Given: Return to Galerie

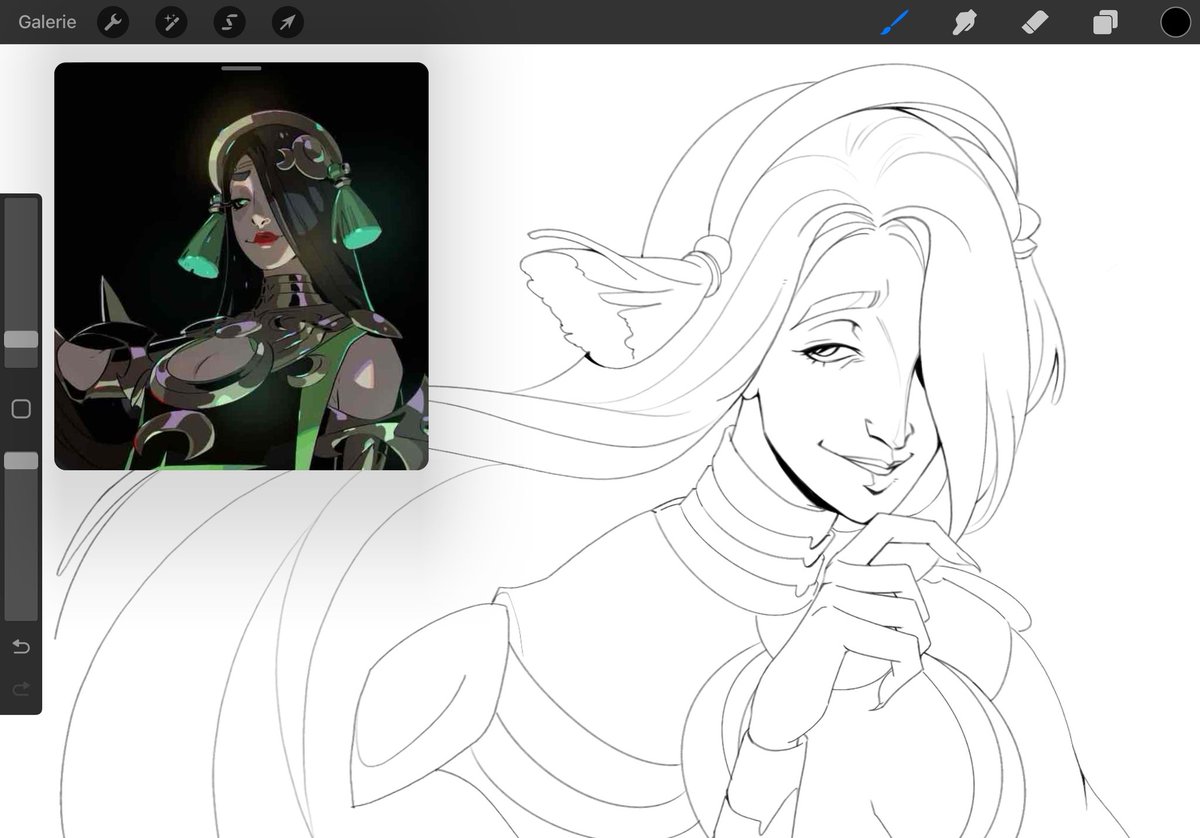Looking at the screenshot, I should [47, 22].
